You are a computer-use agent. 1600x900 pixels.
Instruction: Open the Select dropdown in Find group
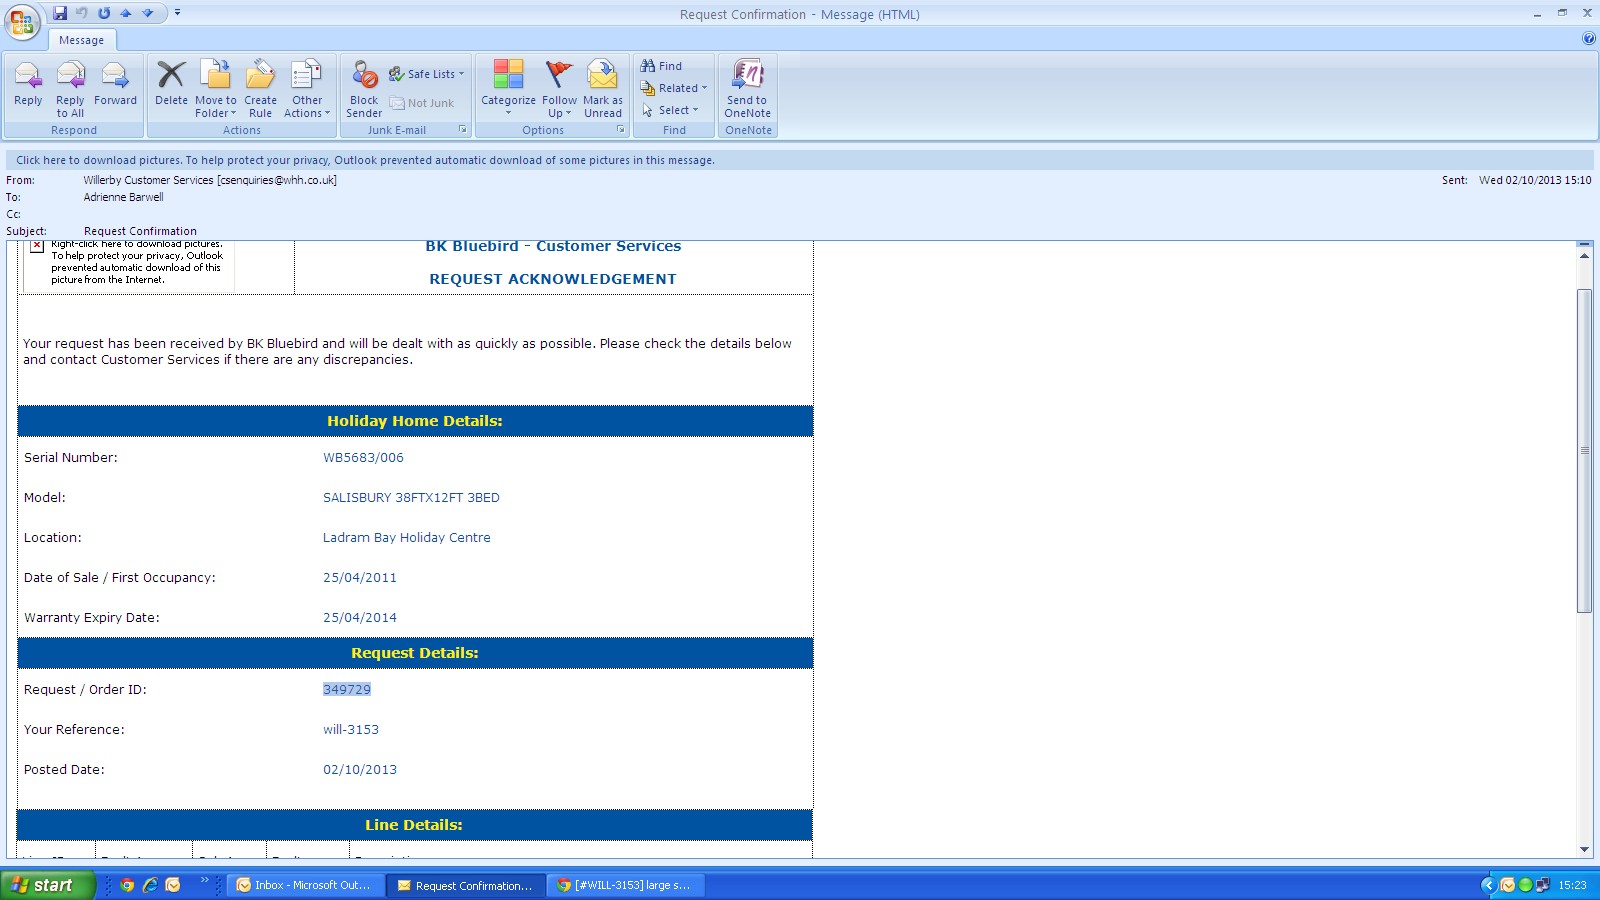point(670,110)
